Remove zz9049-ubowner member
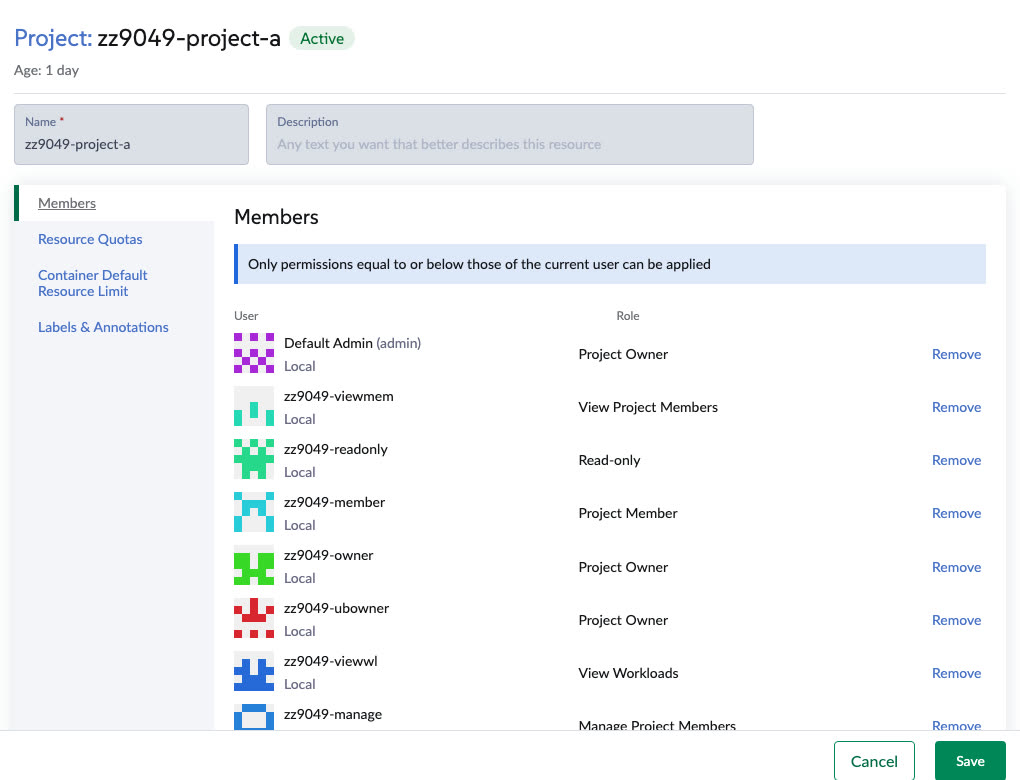Screen dimensions: 1020x780 (x=956, y=620)
